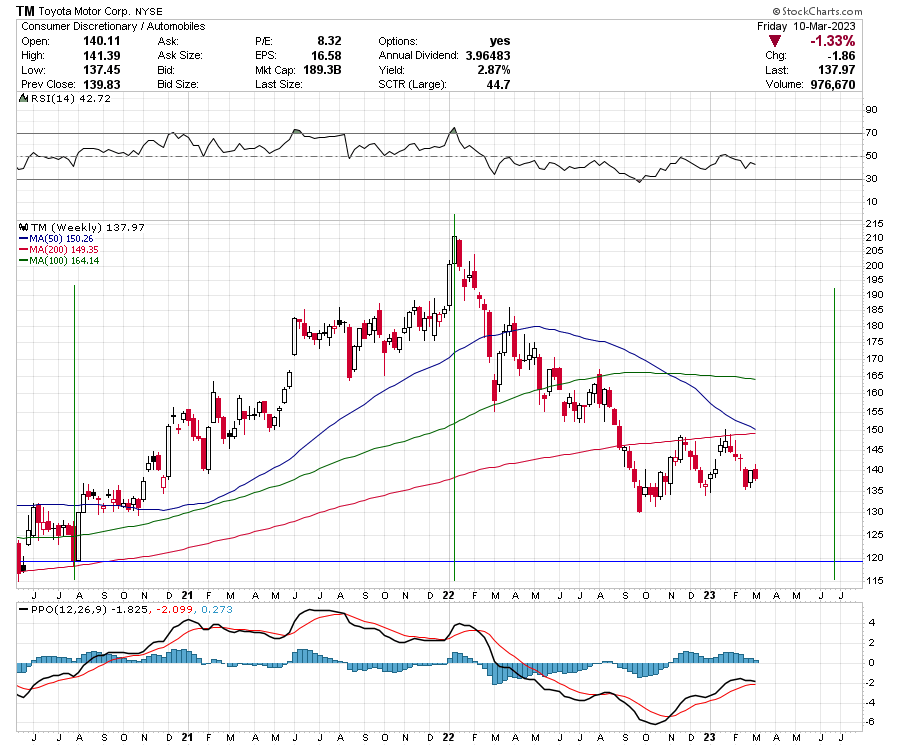Screen dimensions: 900x746
Task: Click the P/E value 8.32
Action: pyautogui.click(x=329, y=41)
